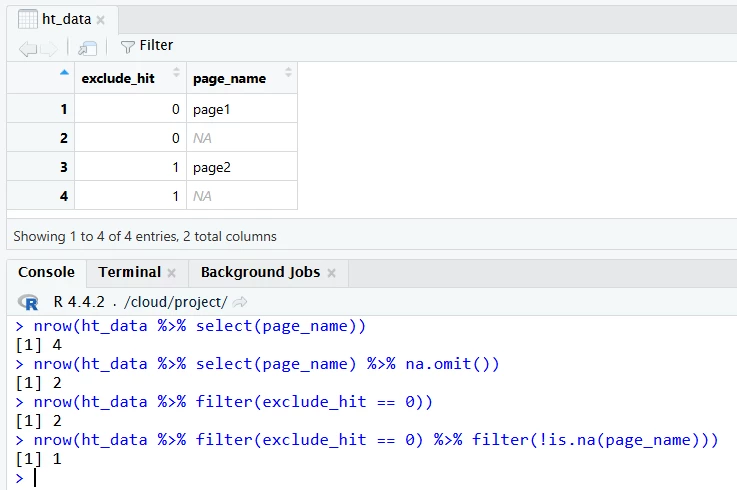737x490 pixels.
Task: Close the Background Jobs tab
Action: click(331, 273)
